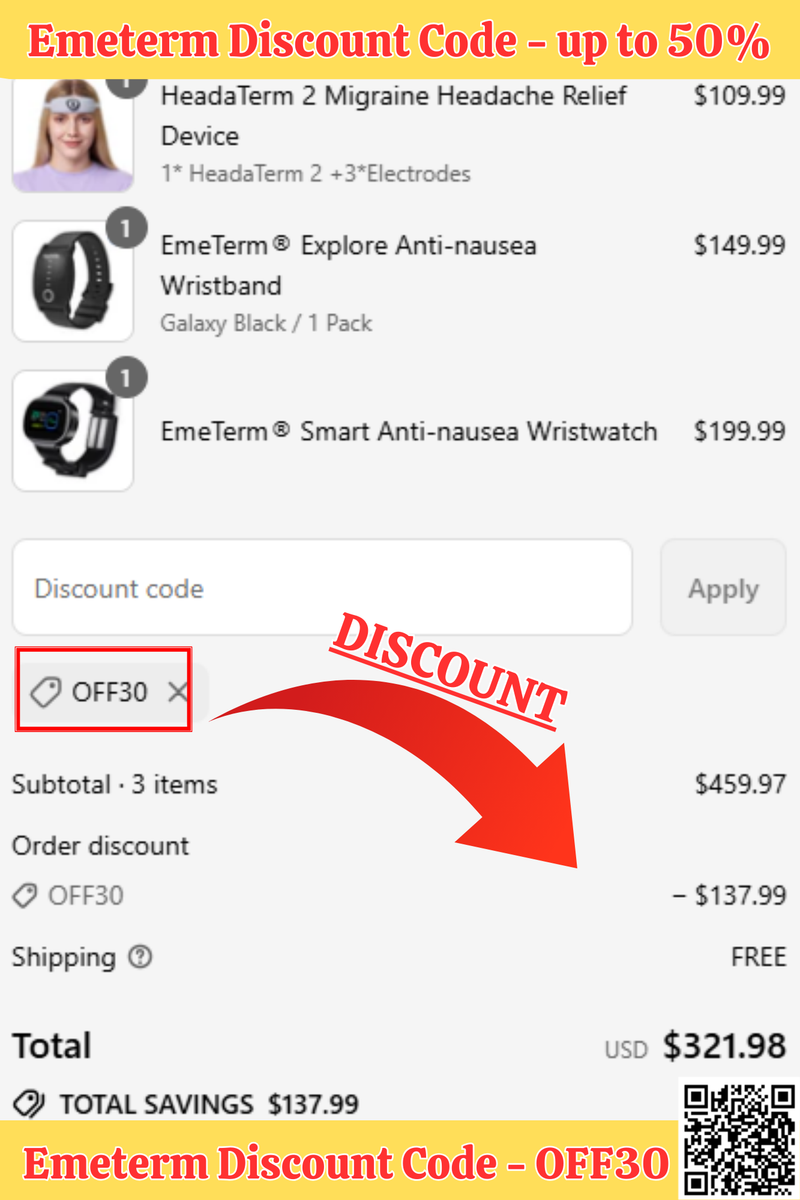
Task: Click the $321.98 total amount
Action: (x=724, y=1046)
